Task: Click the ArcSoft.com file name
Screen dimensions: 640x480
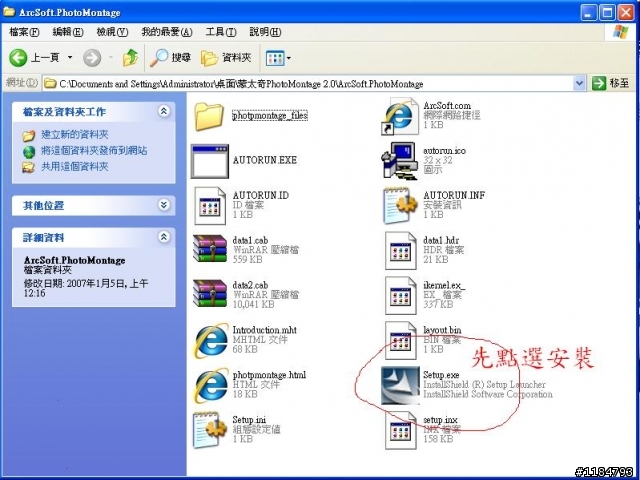Action: (447, 106)
